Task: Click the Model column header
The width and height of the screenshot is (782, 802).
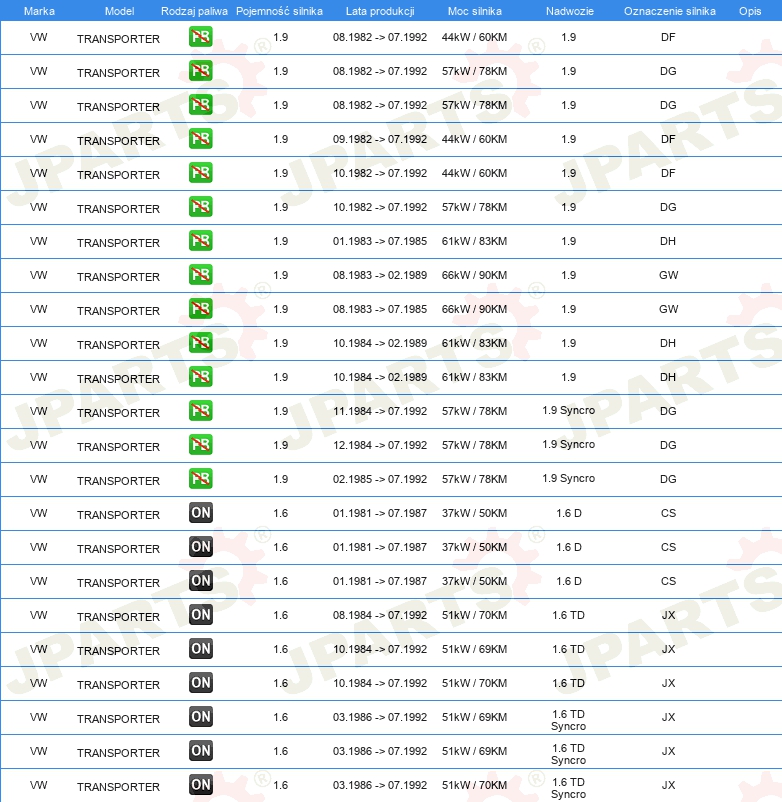Action: [119, 11]
